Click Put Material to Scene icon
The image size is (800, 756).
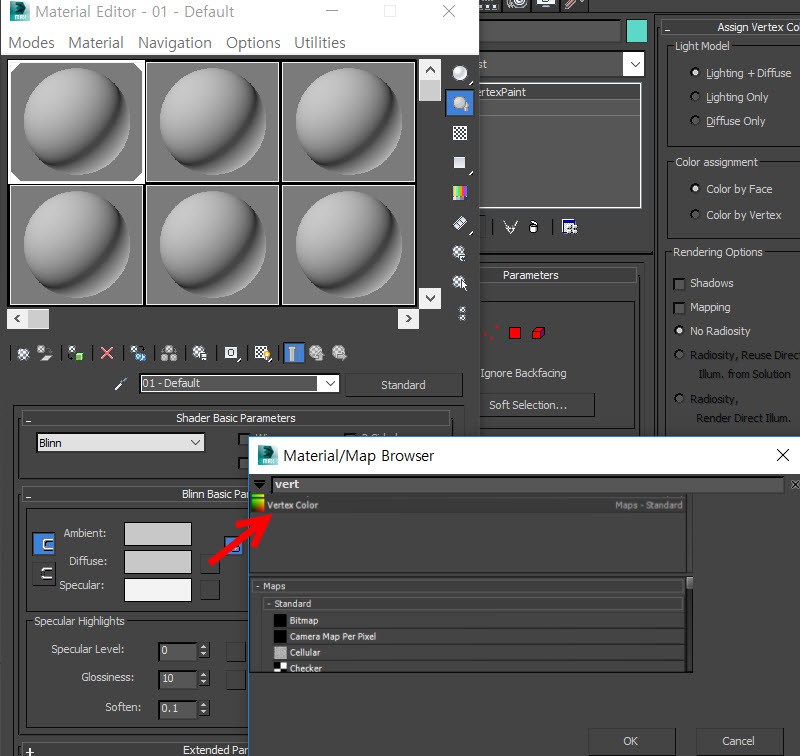click(45, 354)
